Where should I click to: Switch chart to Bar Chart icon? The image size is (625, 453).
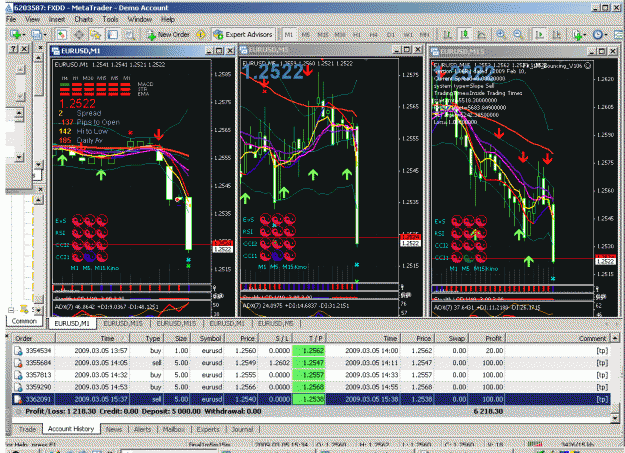tap(447, 35)
